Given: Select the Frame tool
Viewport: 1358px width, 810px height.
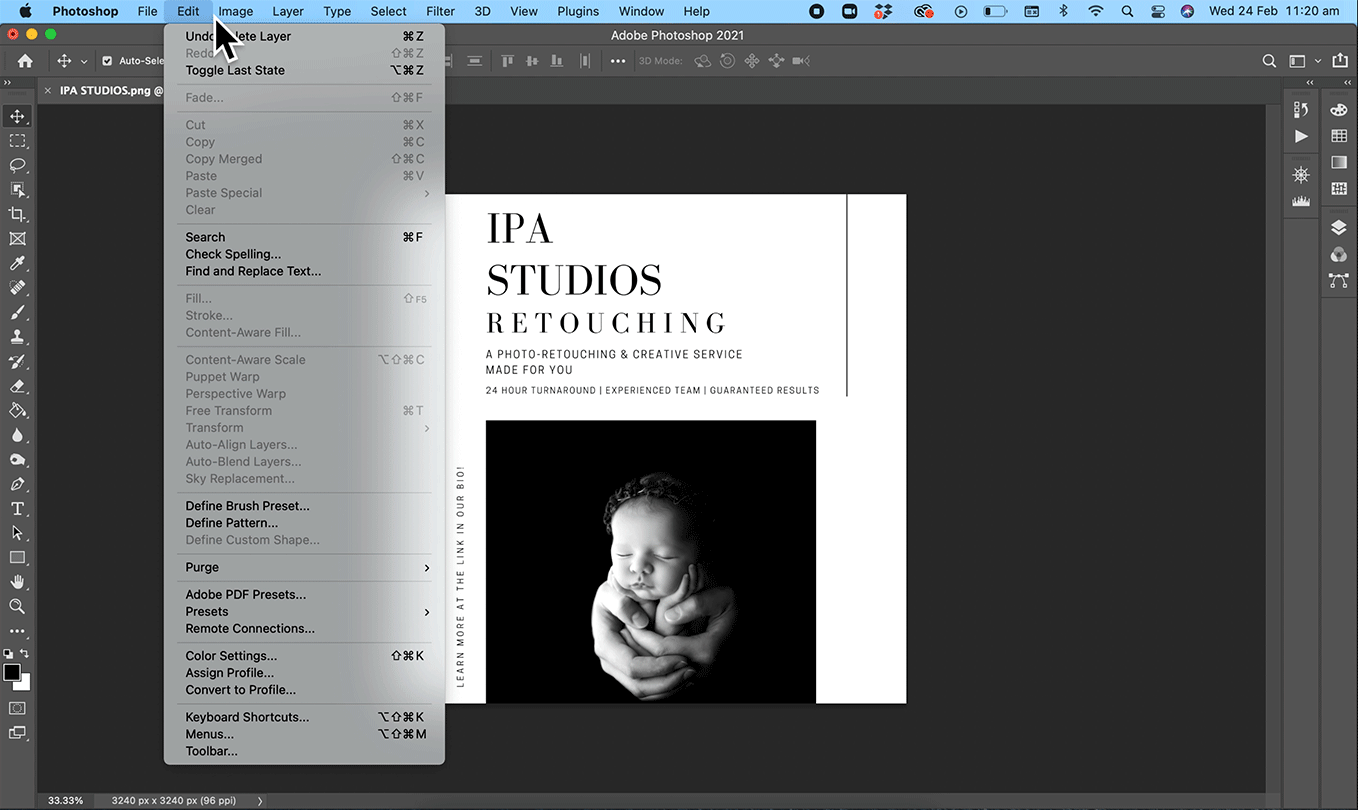Looking at the screenshot, I should (x=17, y=239).
